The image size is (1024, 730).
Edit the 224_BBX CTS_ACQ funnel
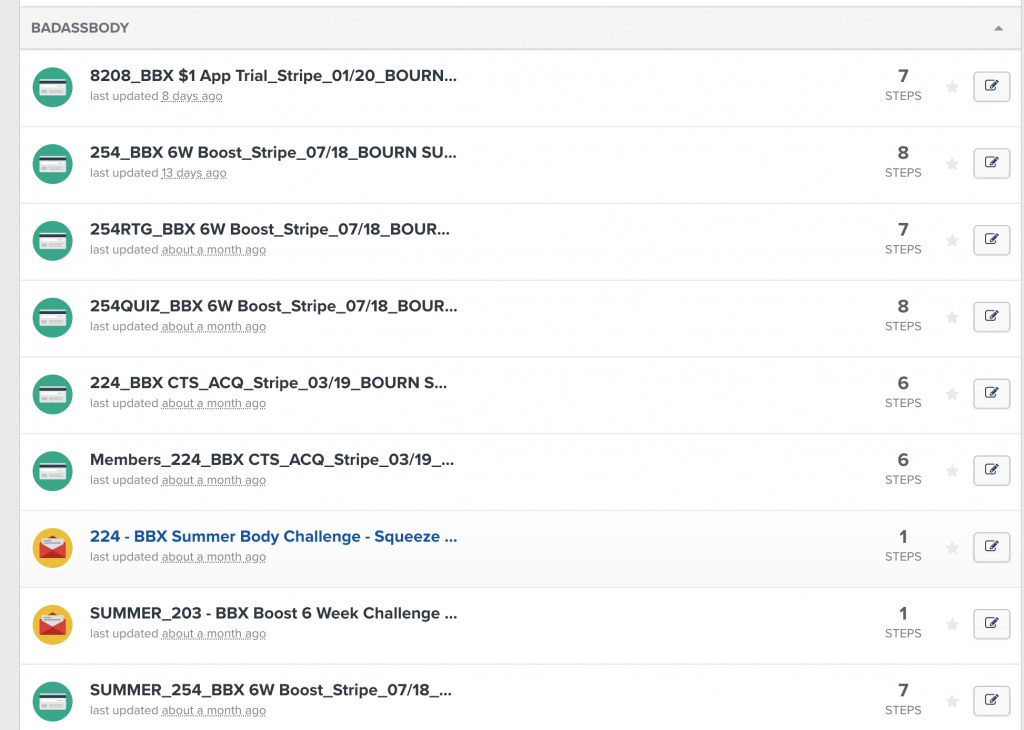point(991,394)
